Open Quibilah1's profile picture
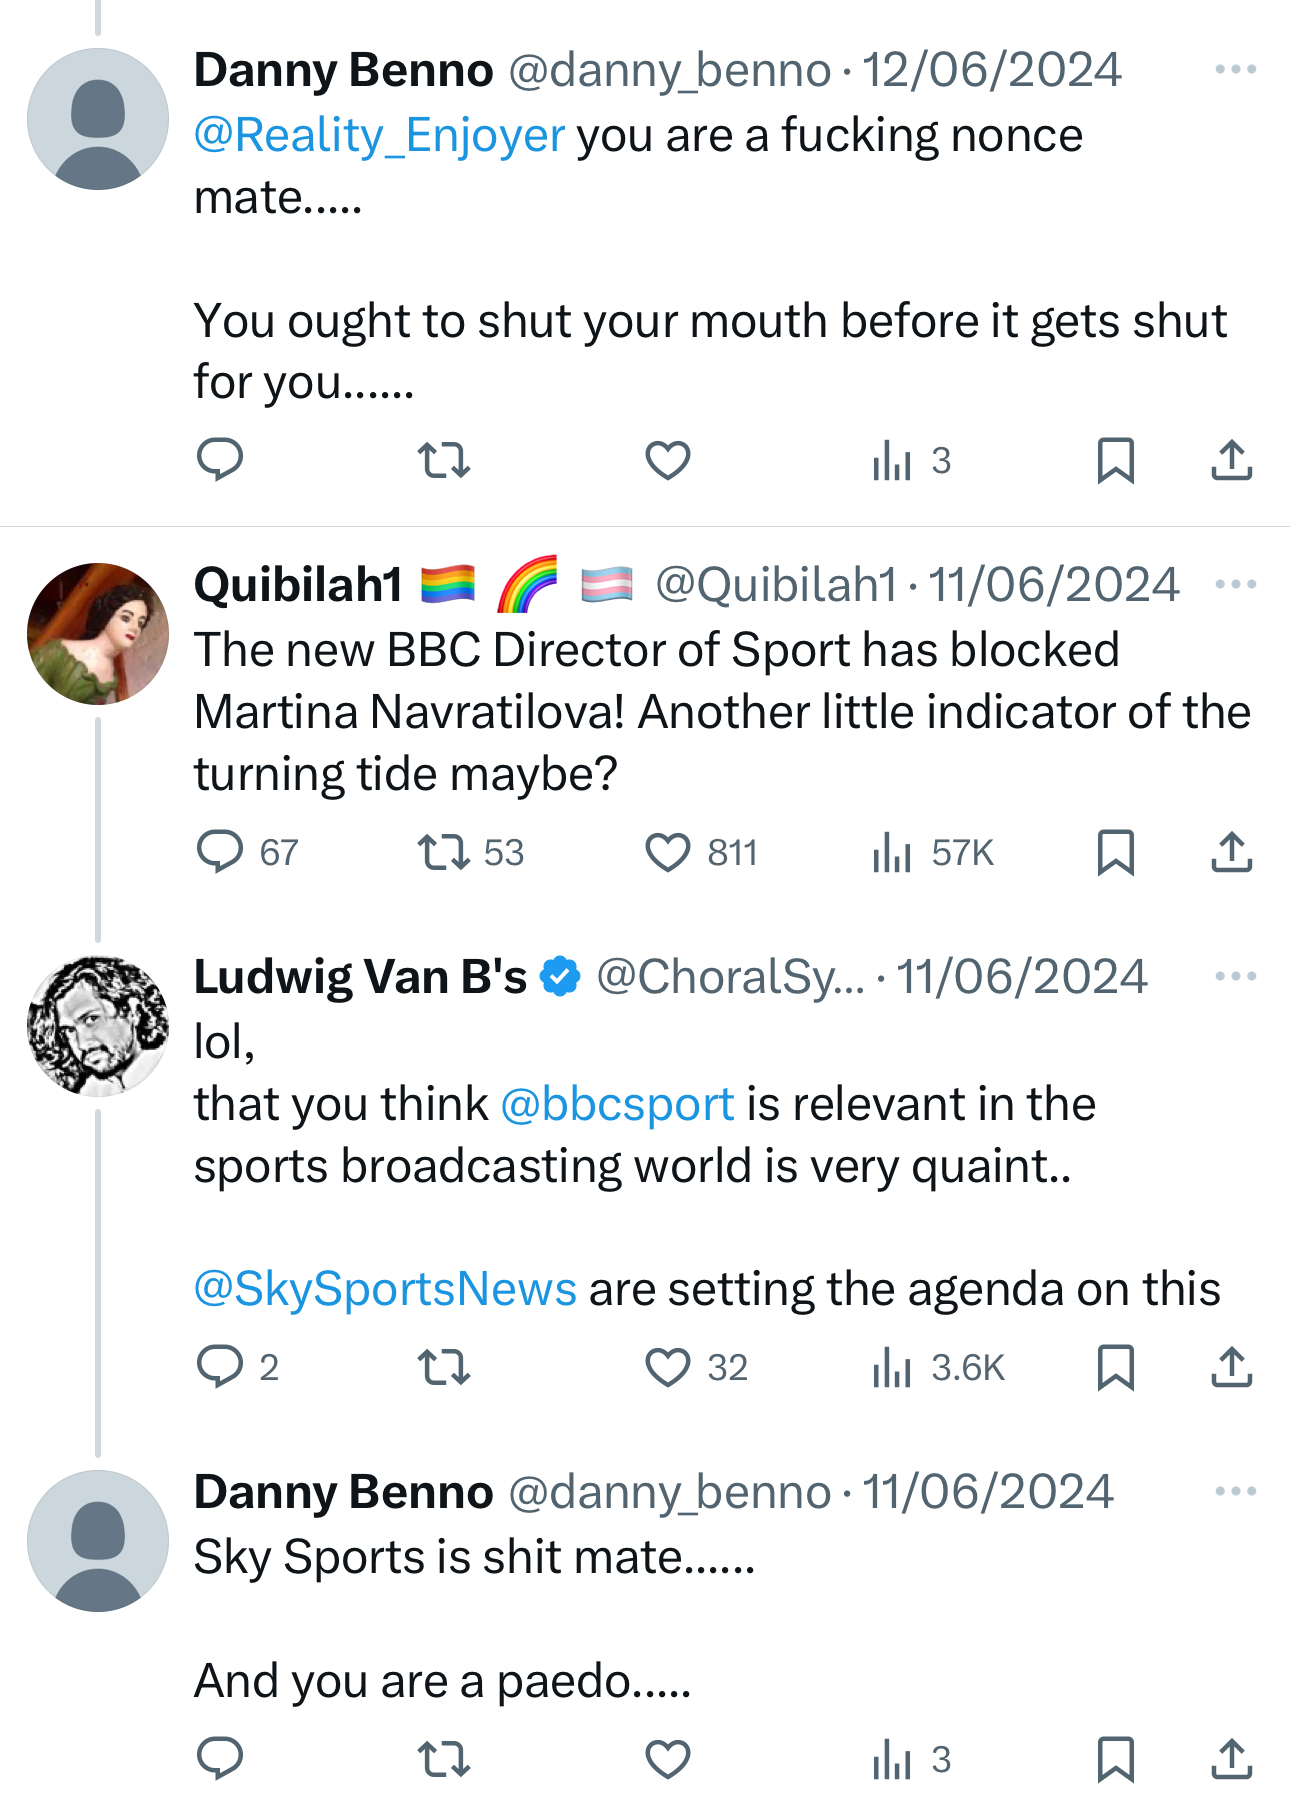 click(x=98, y=634)
